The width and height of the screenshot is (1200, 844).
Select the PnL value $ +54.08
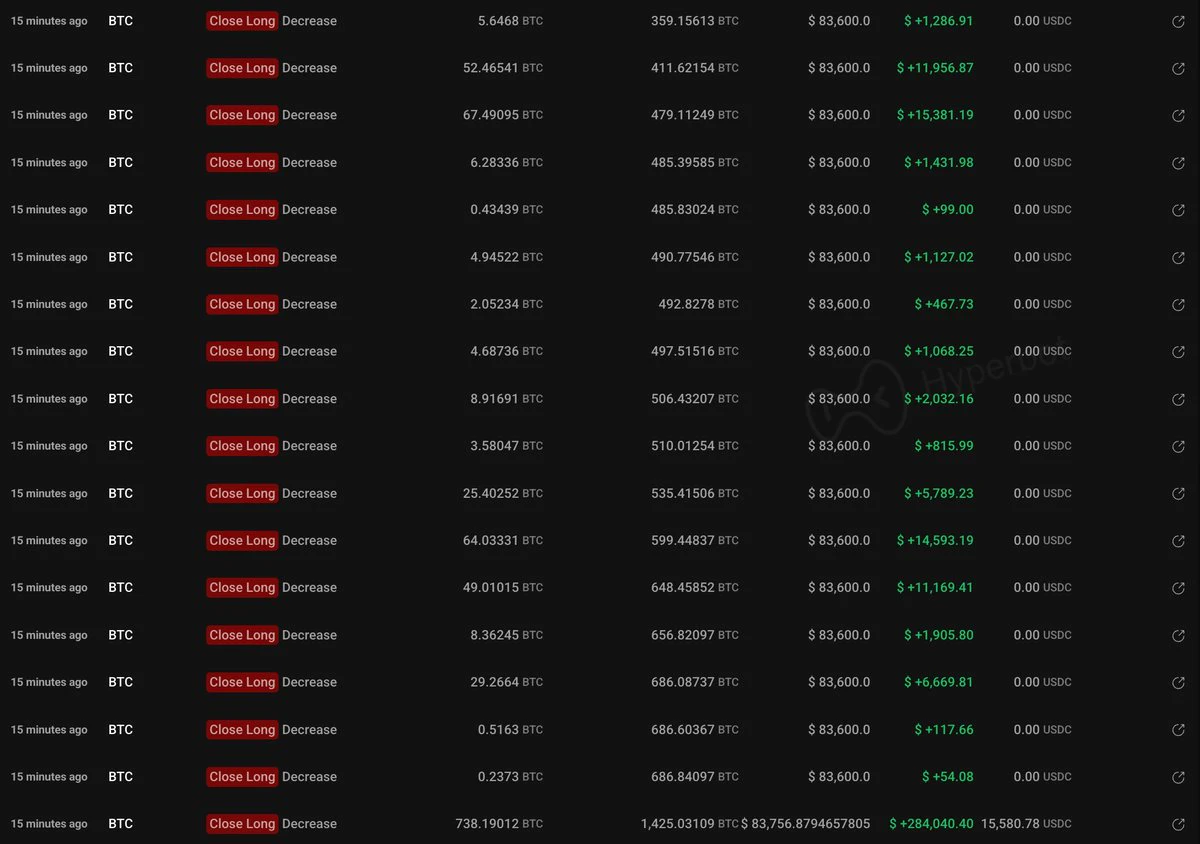tap(948, 777)
